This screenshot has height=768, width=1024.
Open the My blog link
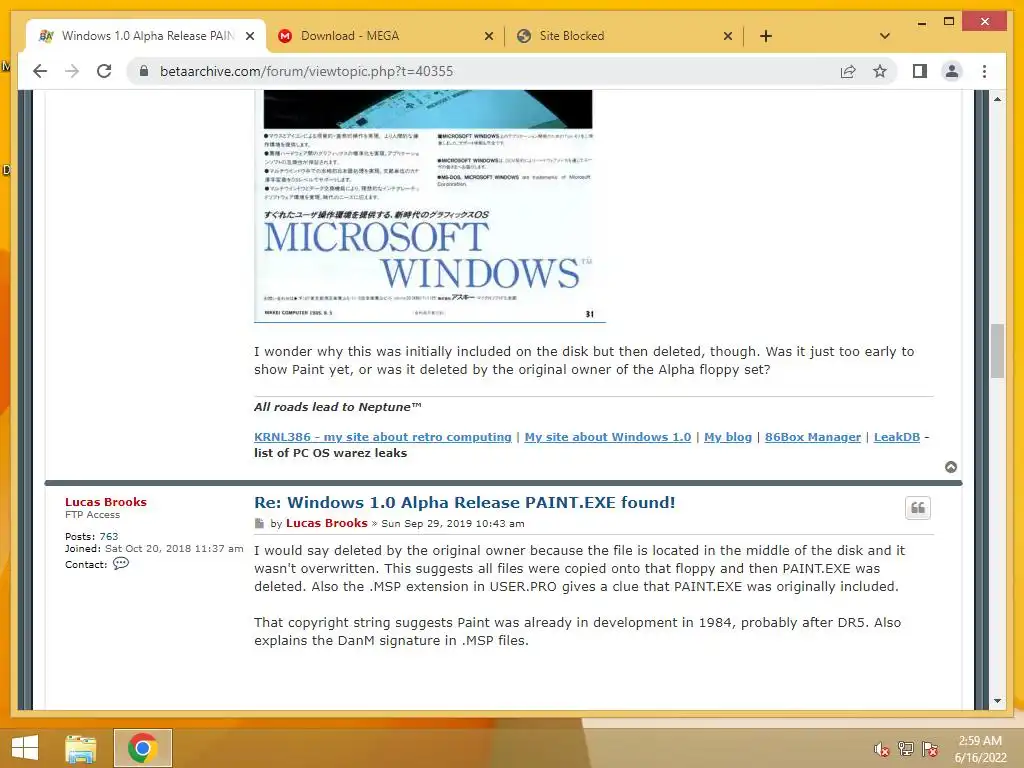(728, 437)
